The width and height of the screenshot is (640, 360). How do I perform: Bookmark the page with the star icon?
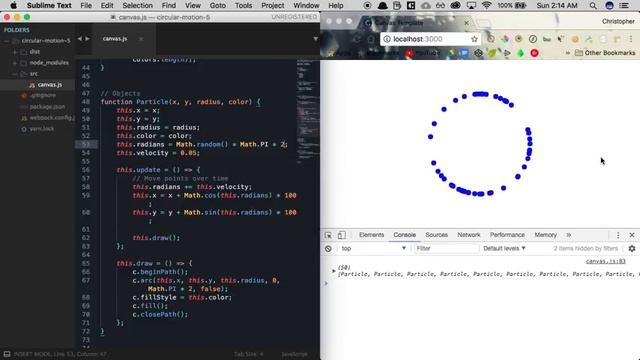point(474,39)
